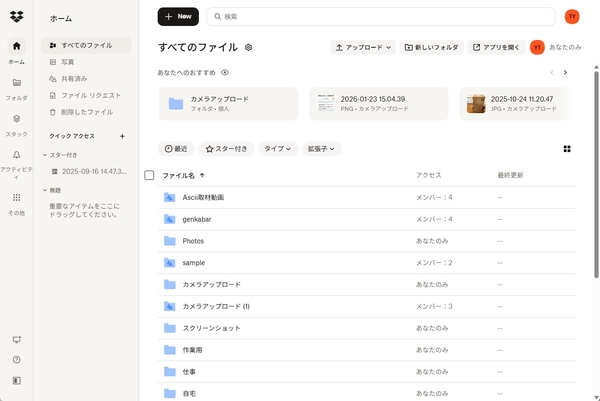Hide suggestions with the eye icon

coord(225,73)
